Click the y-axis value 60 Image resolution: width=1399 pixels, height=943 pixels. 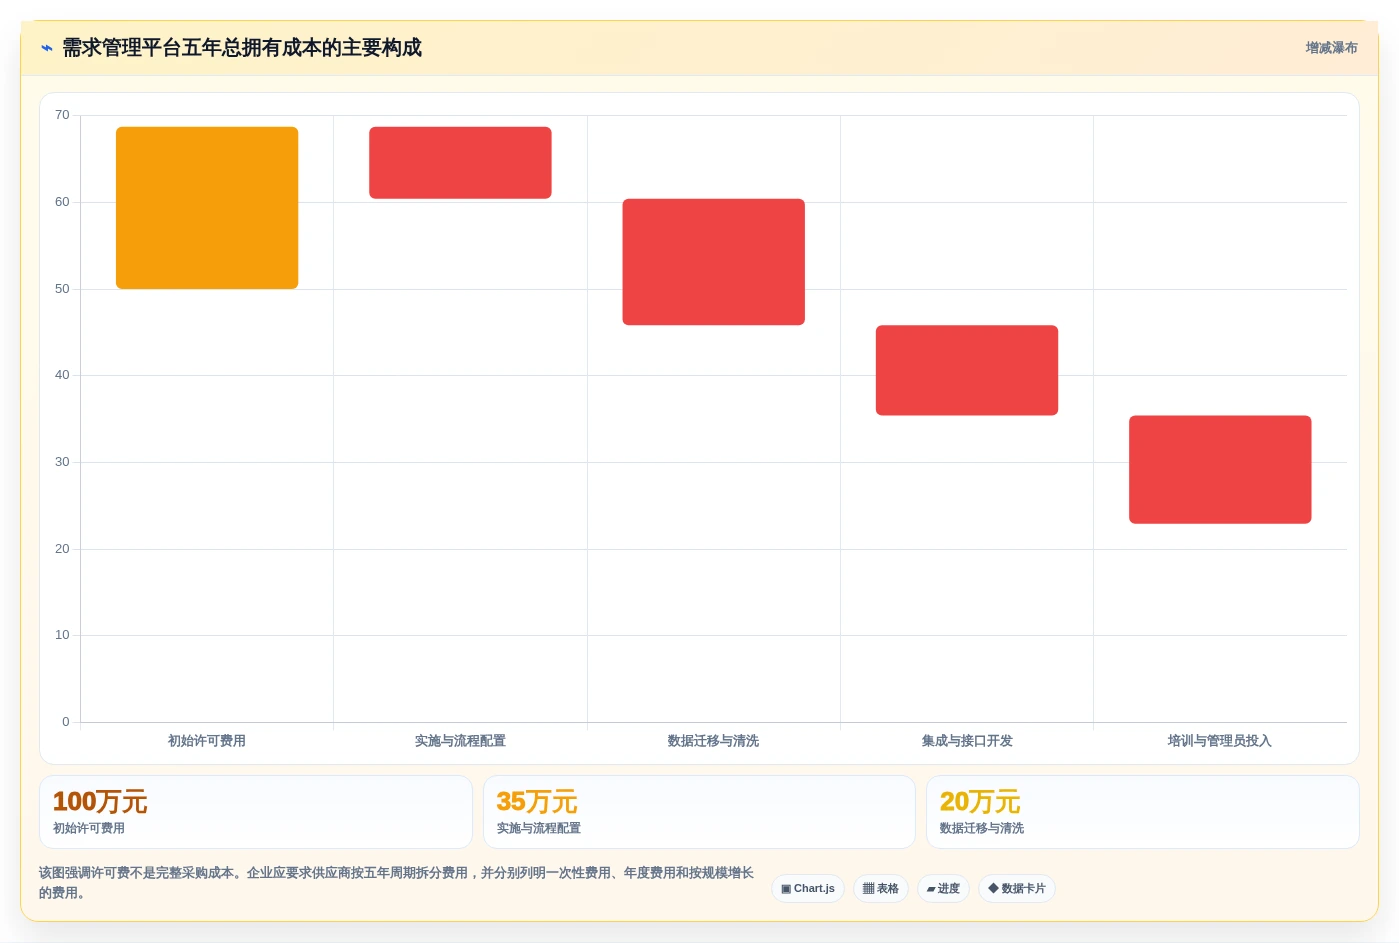pos(62,202)
